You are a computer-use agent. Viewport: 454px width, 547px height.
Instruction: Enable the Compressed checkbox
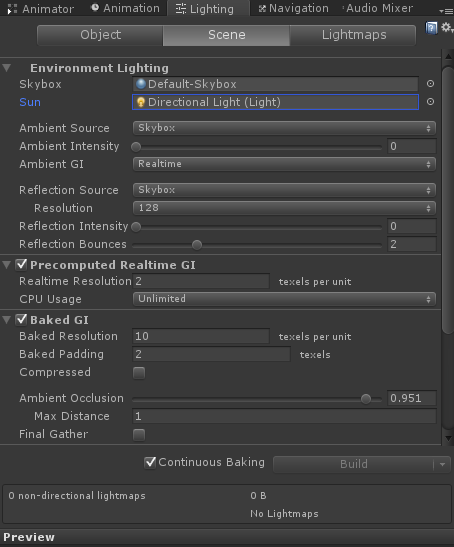click(139, 373)
